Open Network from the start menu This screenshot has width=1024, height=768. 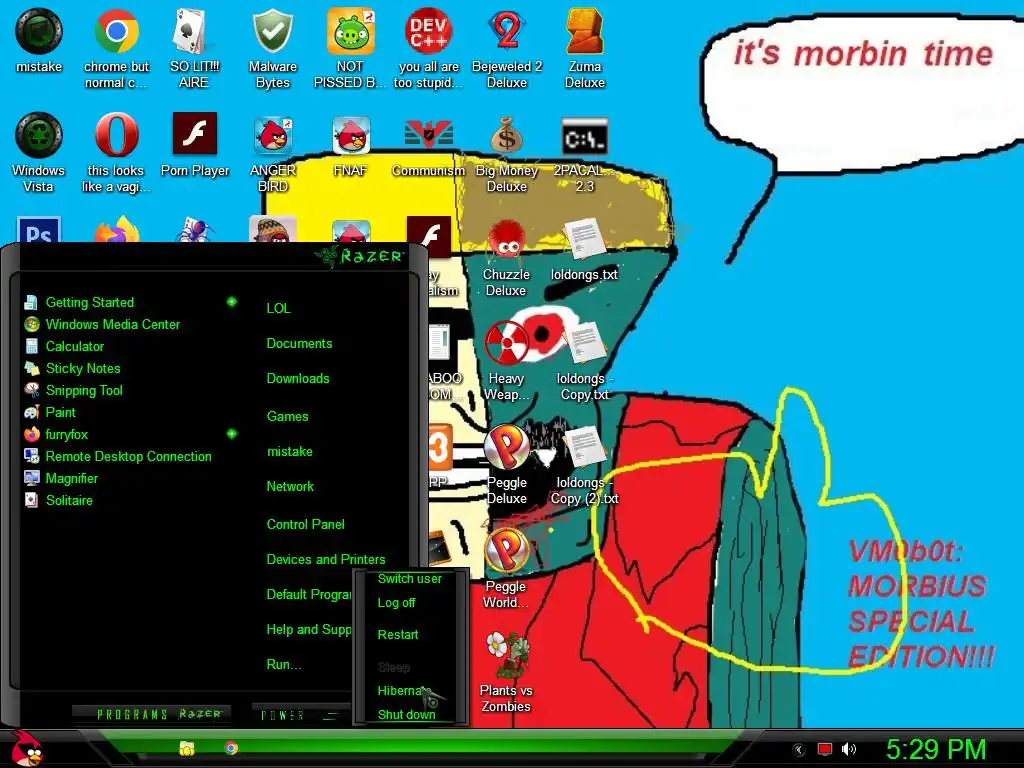(290, 486)
